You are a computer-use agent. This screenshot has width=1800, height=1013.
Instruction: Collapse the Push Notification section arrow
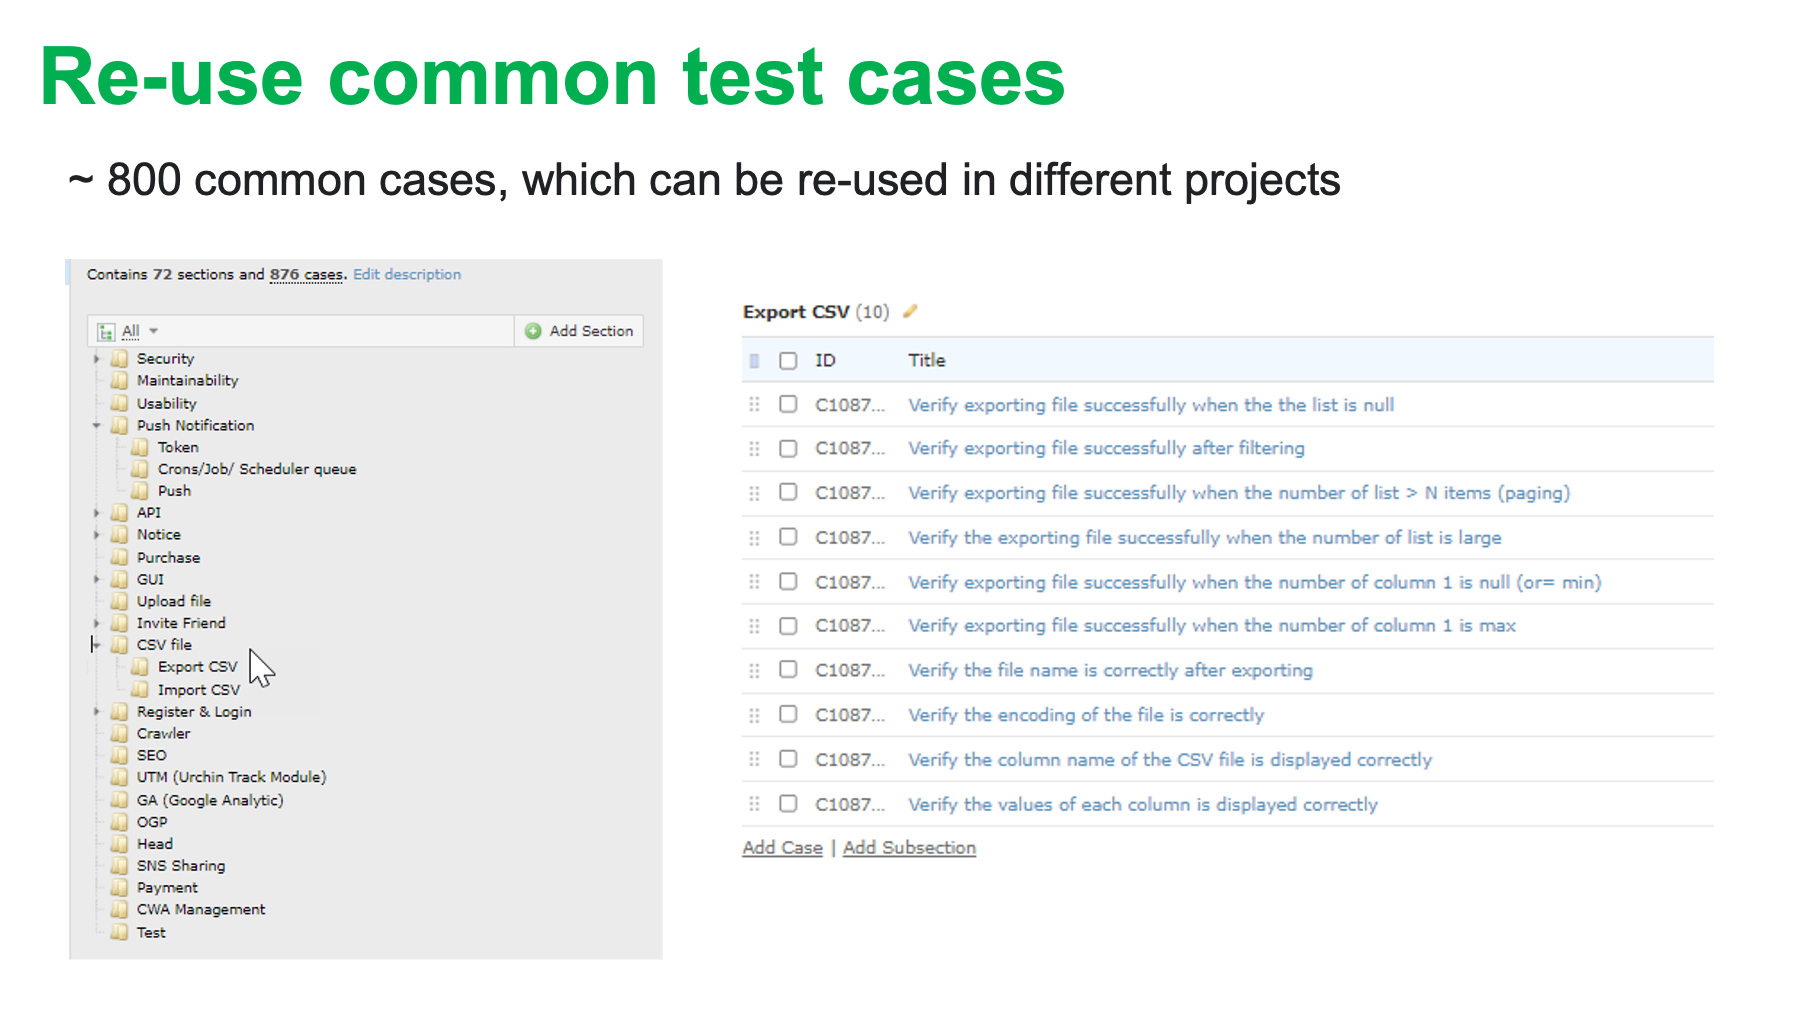(x=97, y=425)
